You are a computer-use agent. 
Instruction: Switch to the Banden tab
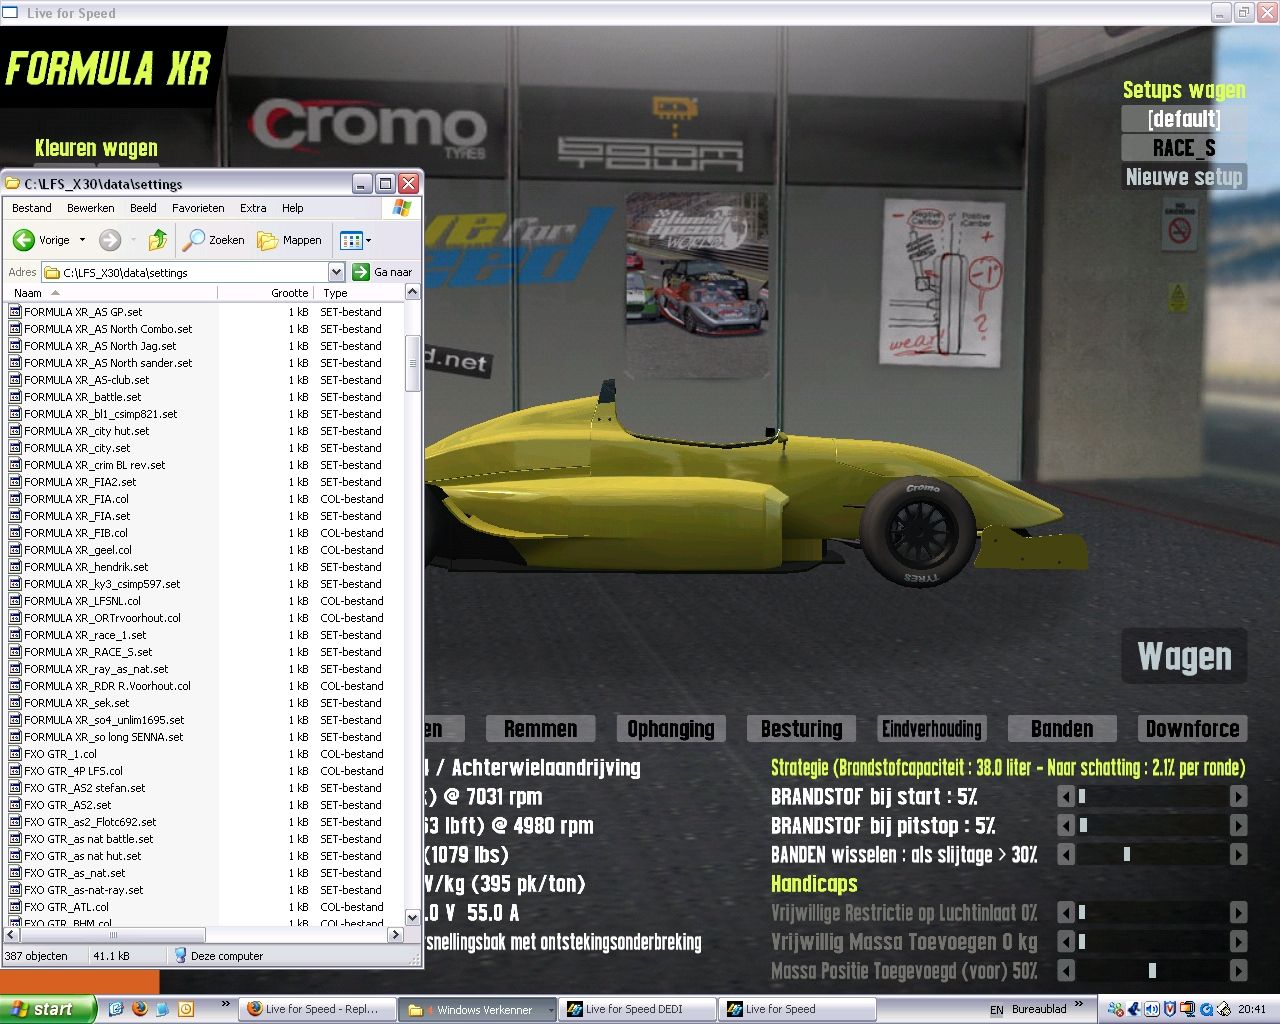tap(1062, 729)
